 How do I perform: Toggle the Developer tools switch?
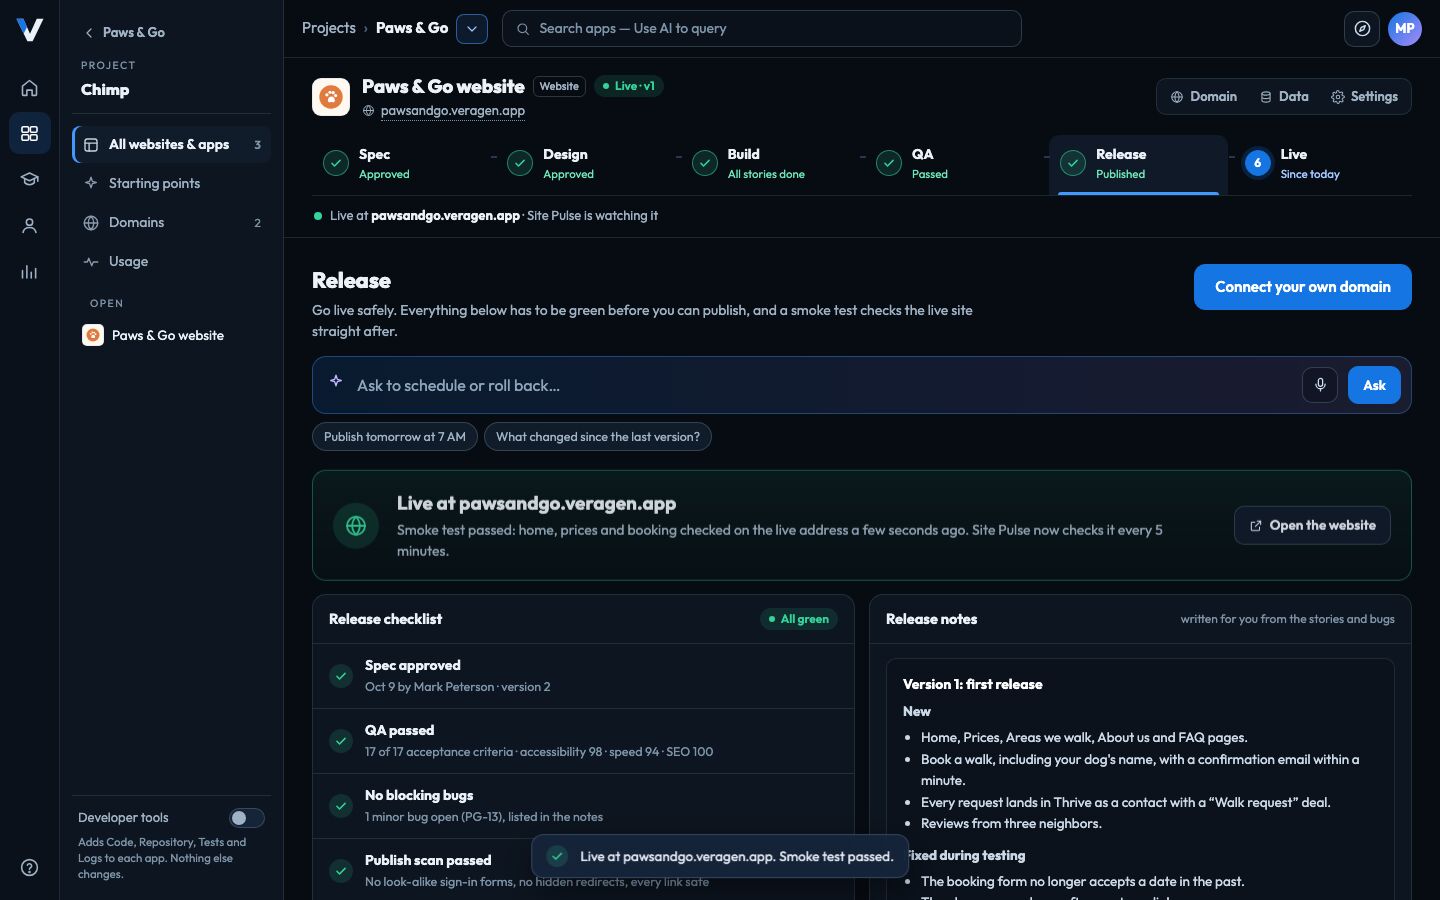point(246,818)
